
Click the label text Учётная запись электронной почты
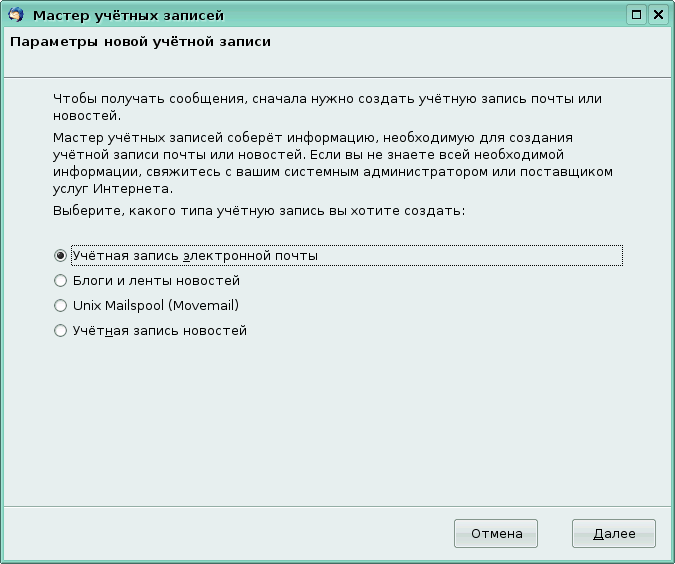[195, 256]
